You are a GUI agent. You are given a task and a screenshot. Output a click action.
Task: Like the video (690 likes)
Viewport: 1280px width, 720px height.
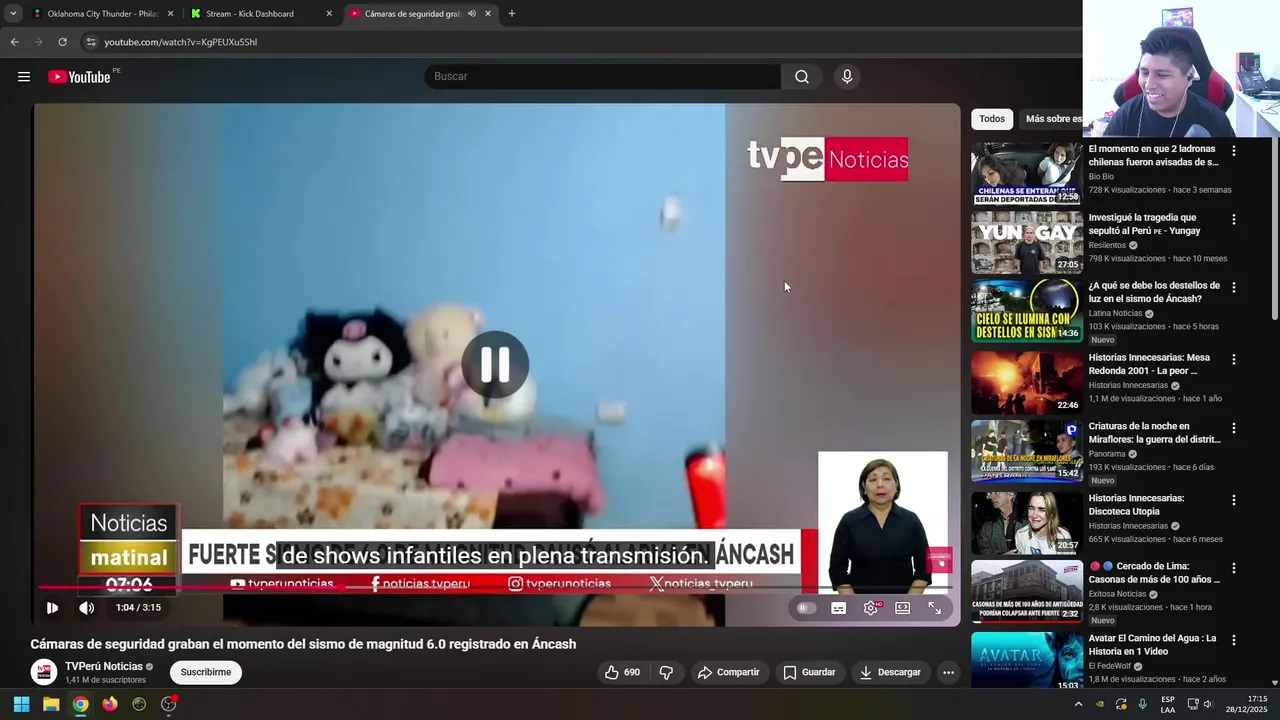tap(622, 672)
